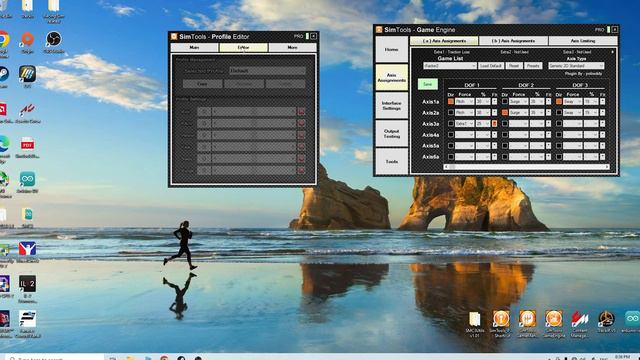
Task: Open Tools section in Game Engine
Action: click(x=391, y=162)
